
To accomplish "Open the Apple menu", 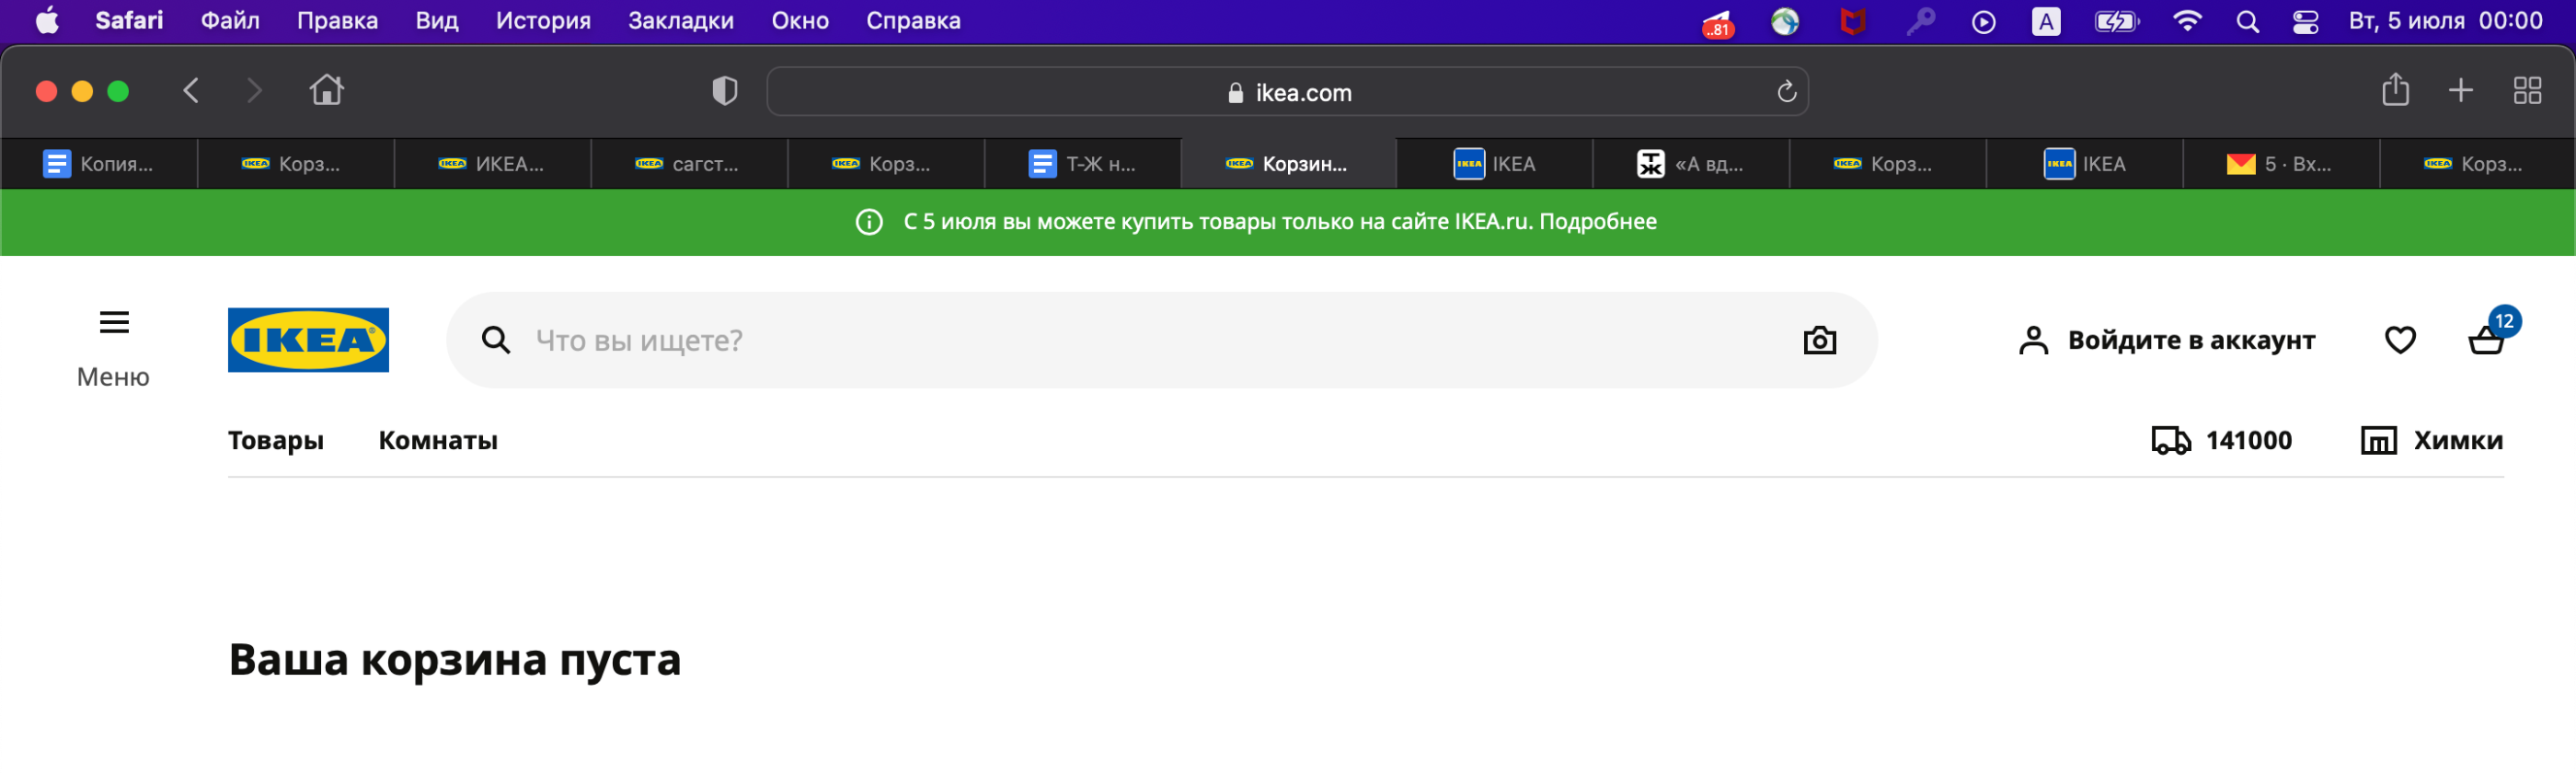I will coord(47,21).
